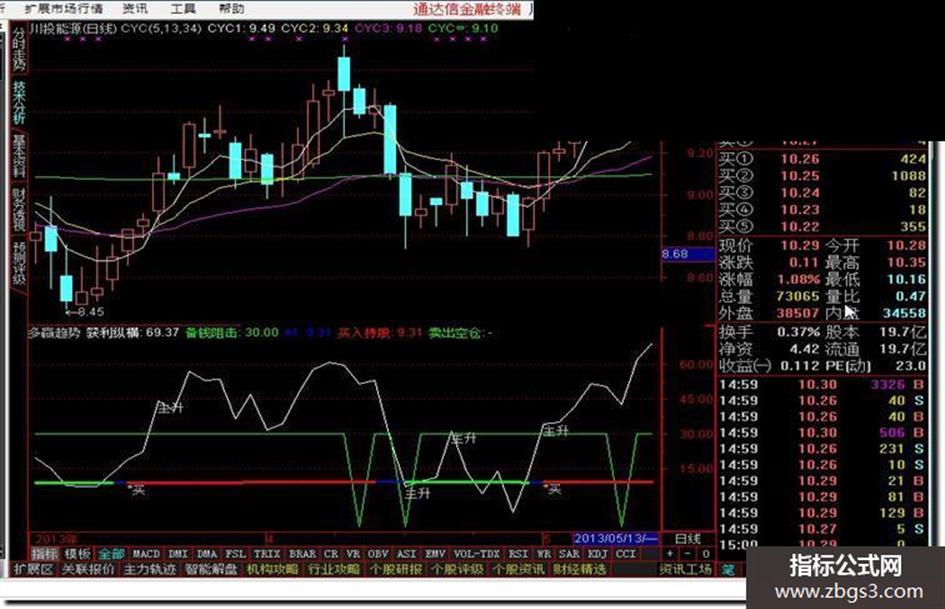
Task: Select the 买④ bid row
Action: tap(823, 210)
